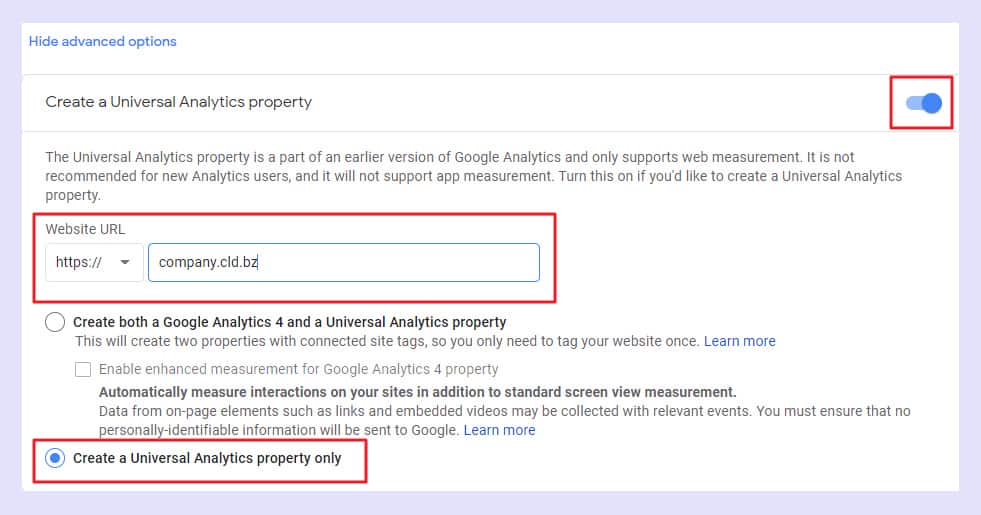981x515 pixels.
Task: Open the https:// protocol dropdown
Action: click(x=94, y=262)
